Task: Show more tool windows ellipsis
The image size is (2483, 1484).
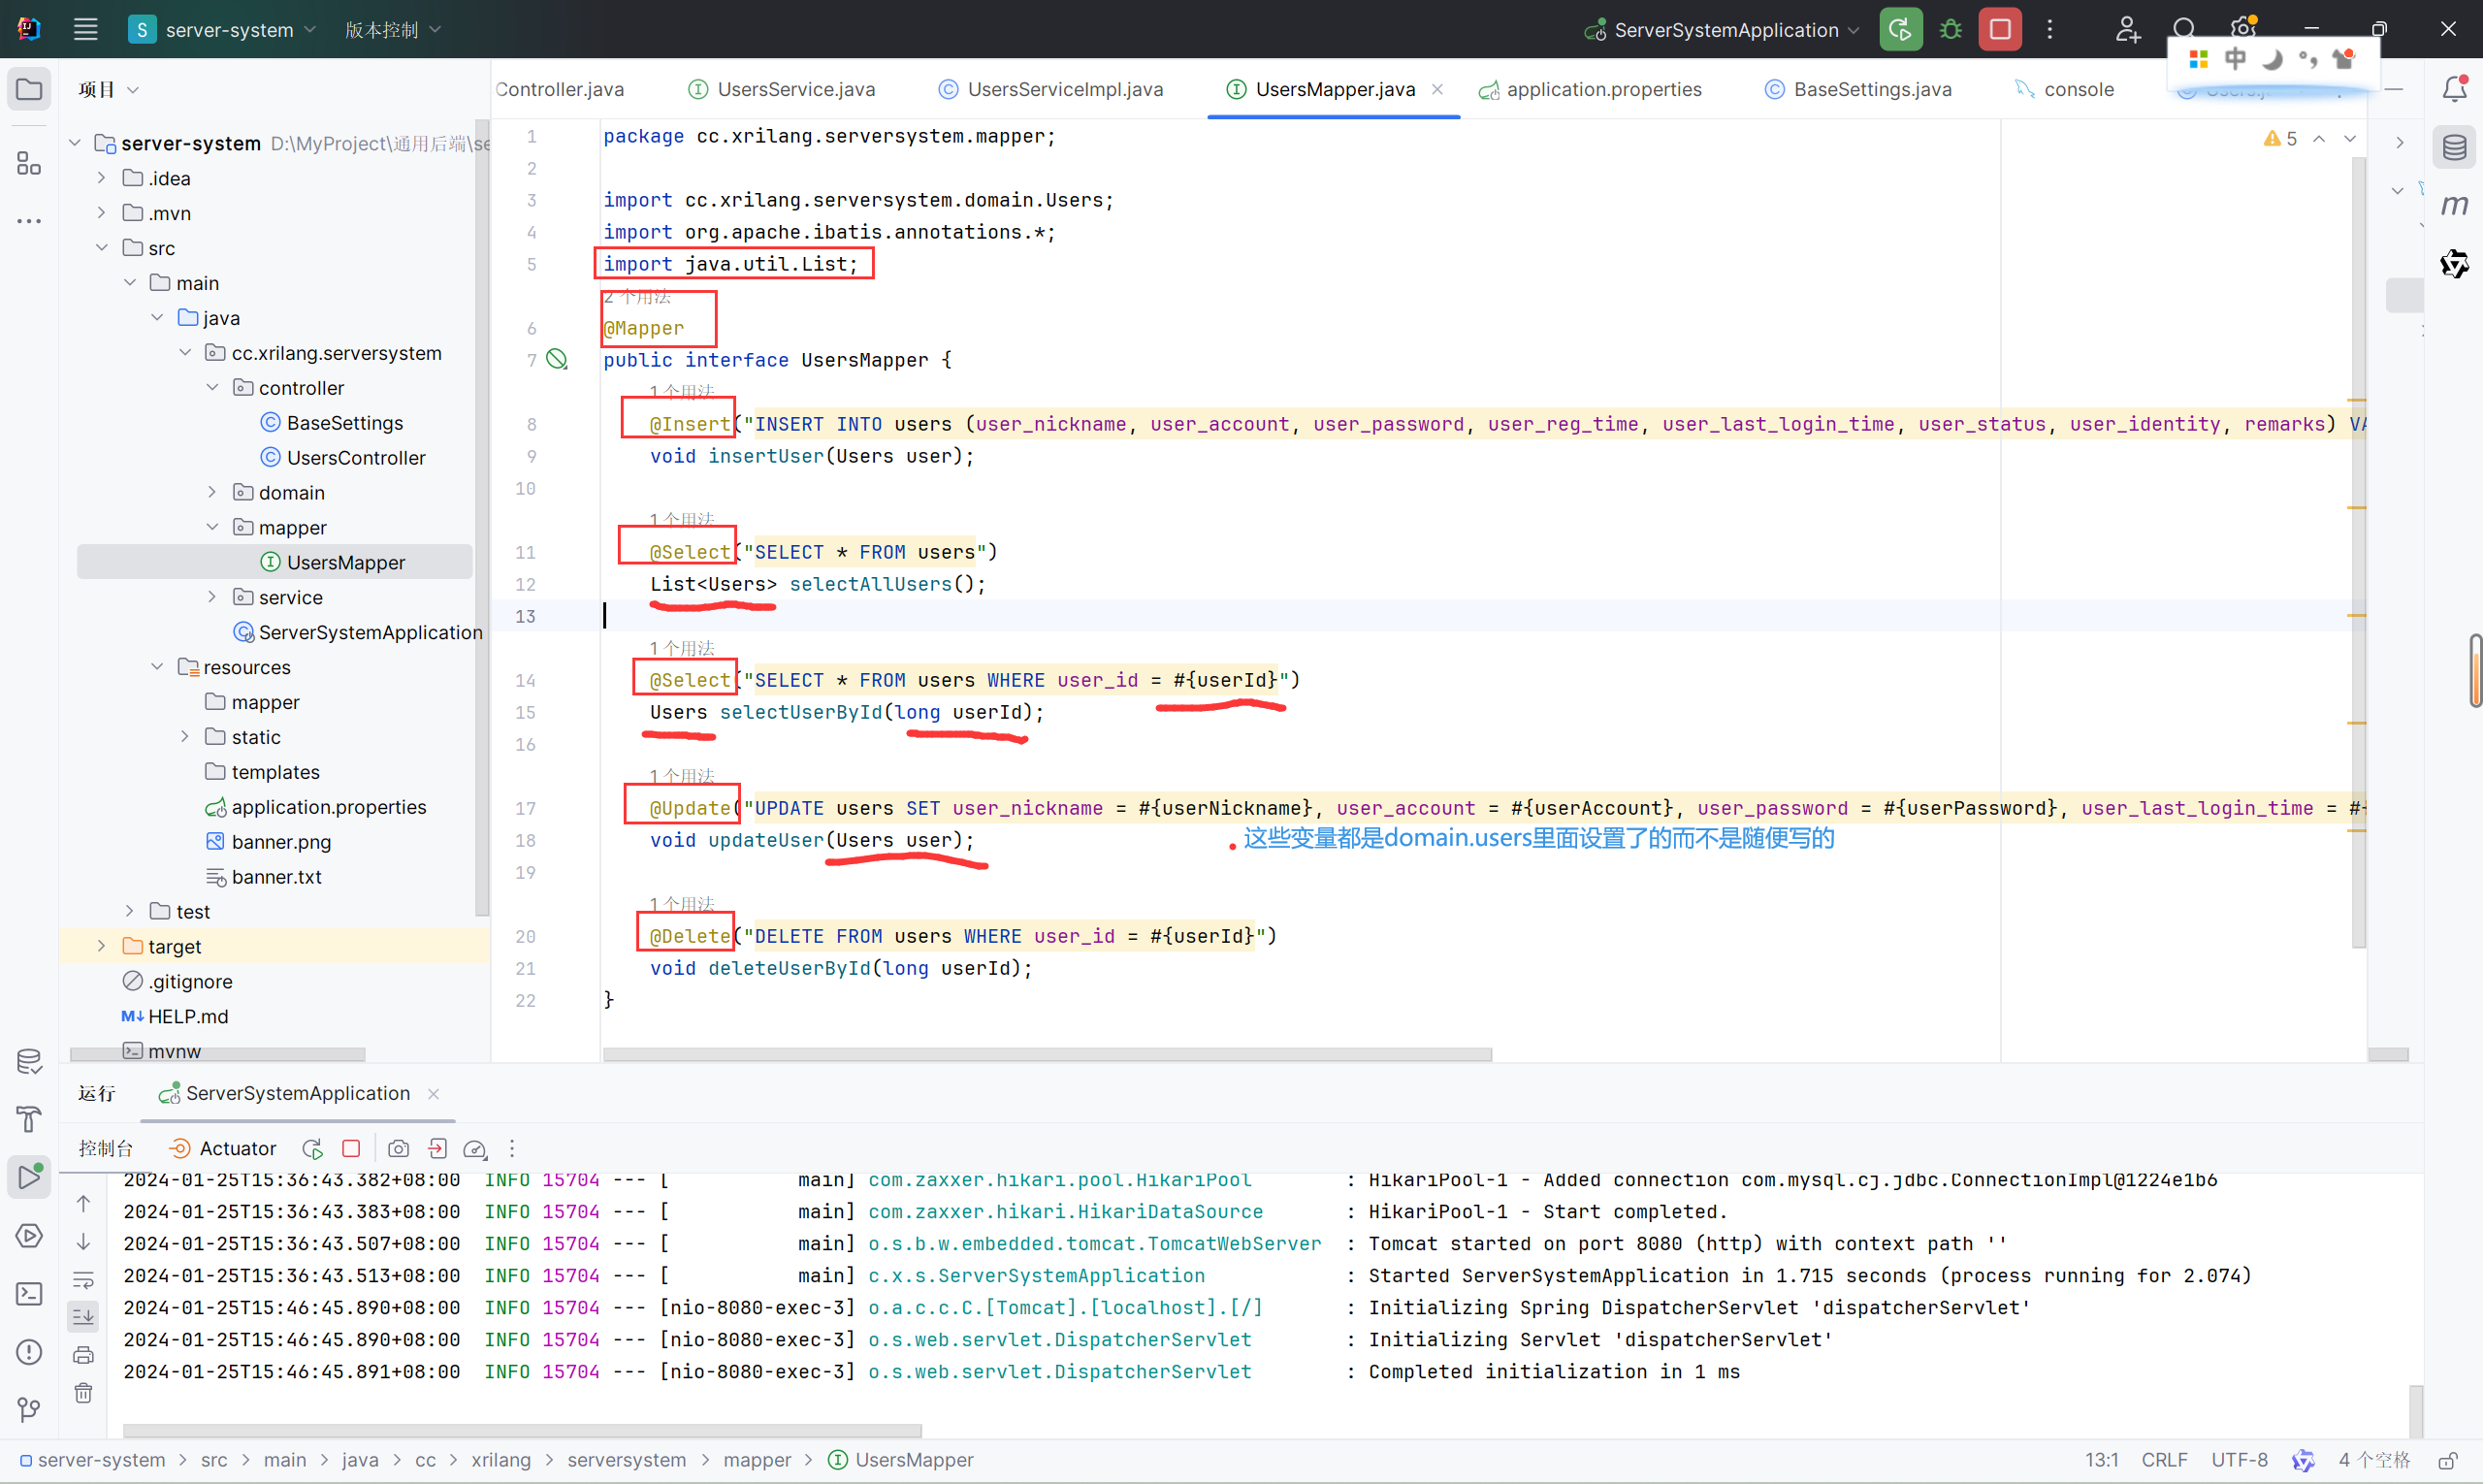Action: pyautogui.click(x=29, y=220)
